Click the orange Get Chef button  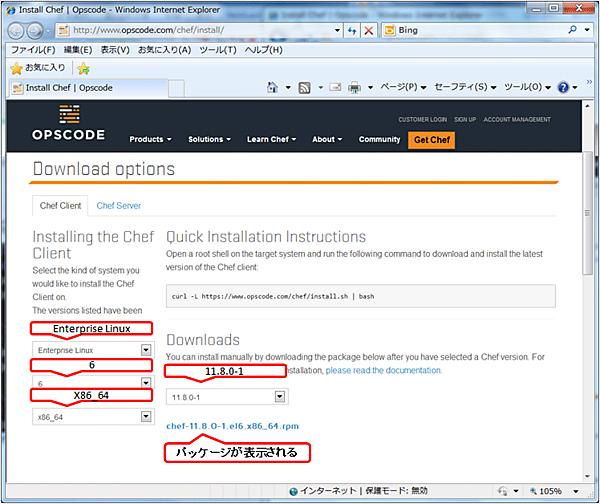pos(432,140)
